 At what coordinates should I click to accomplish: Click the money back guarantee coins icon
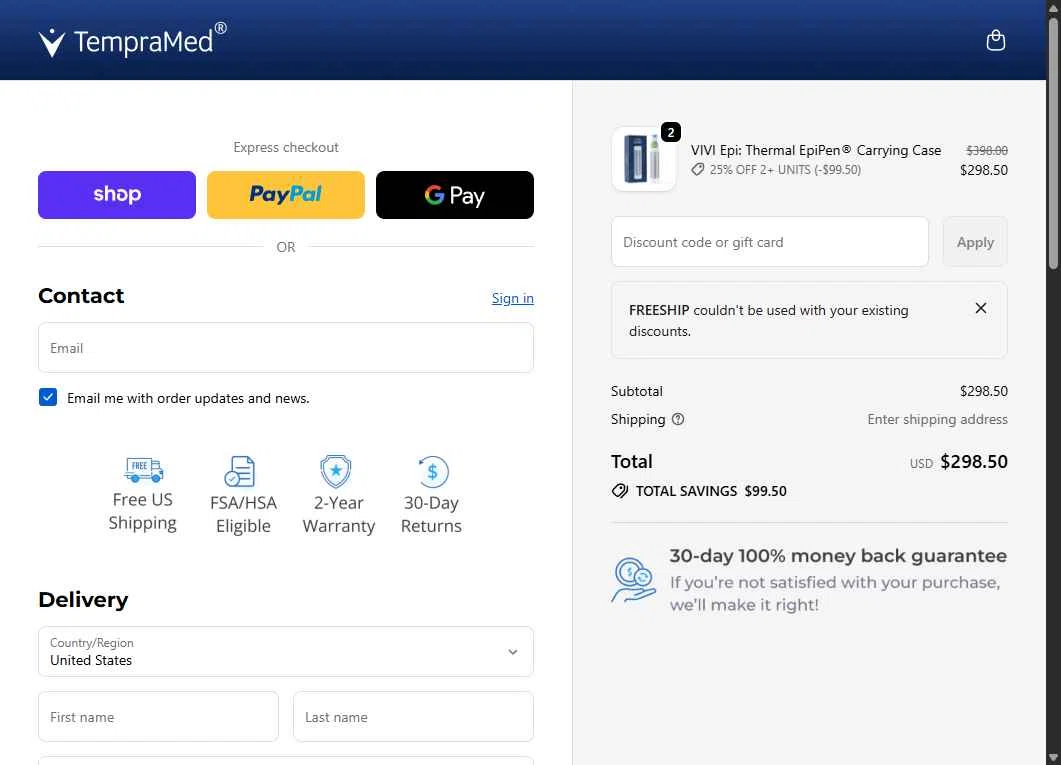point(633,580)
